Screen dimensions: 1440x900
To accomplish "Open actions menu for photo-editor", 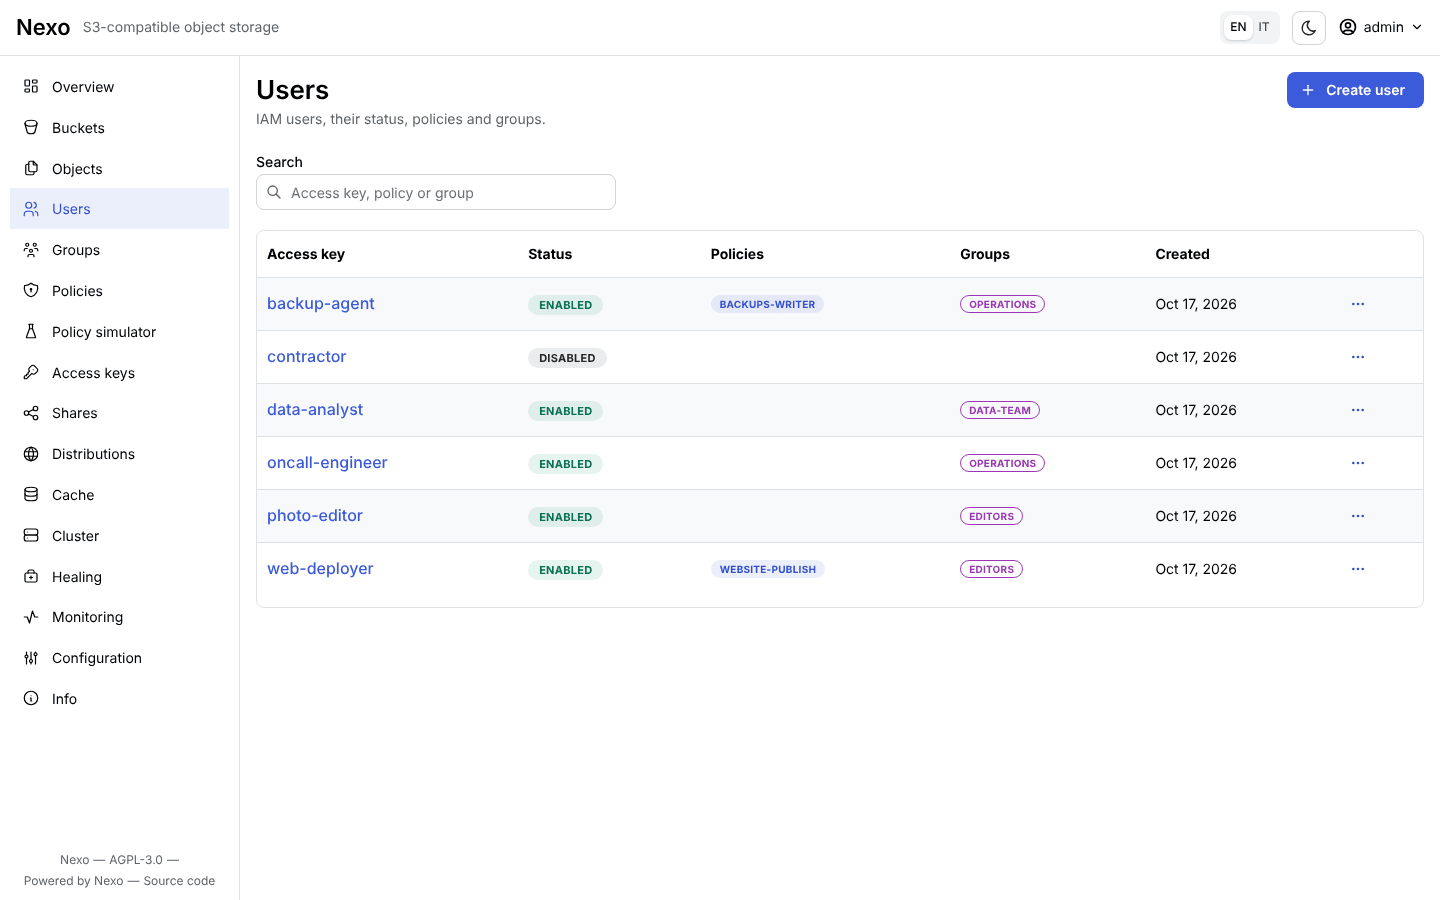I will pos(1358,516).
